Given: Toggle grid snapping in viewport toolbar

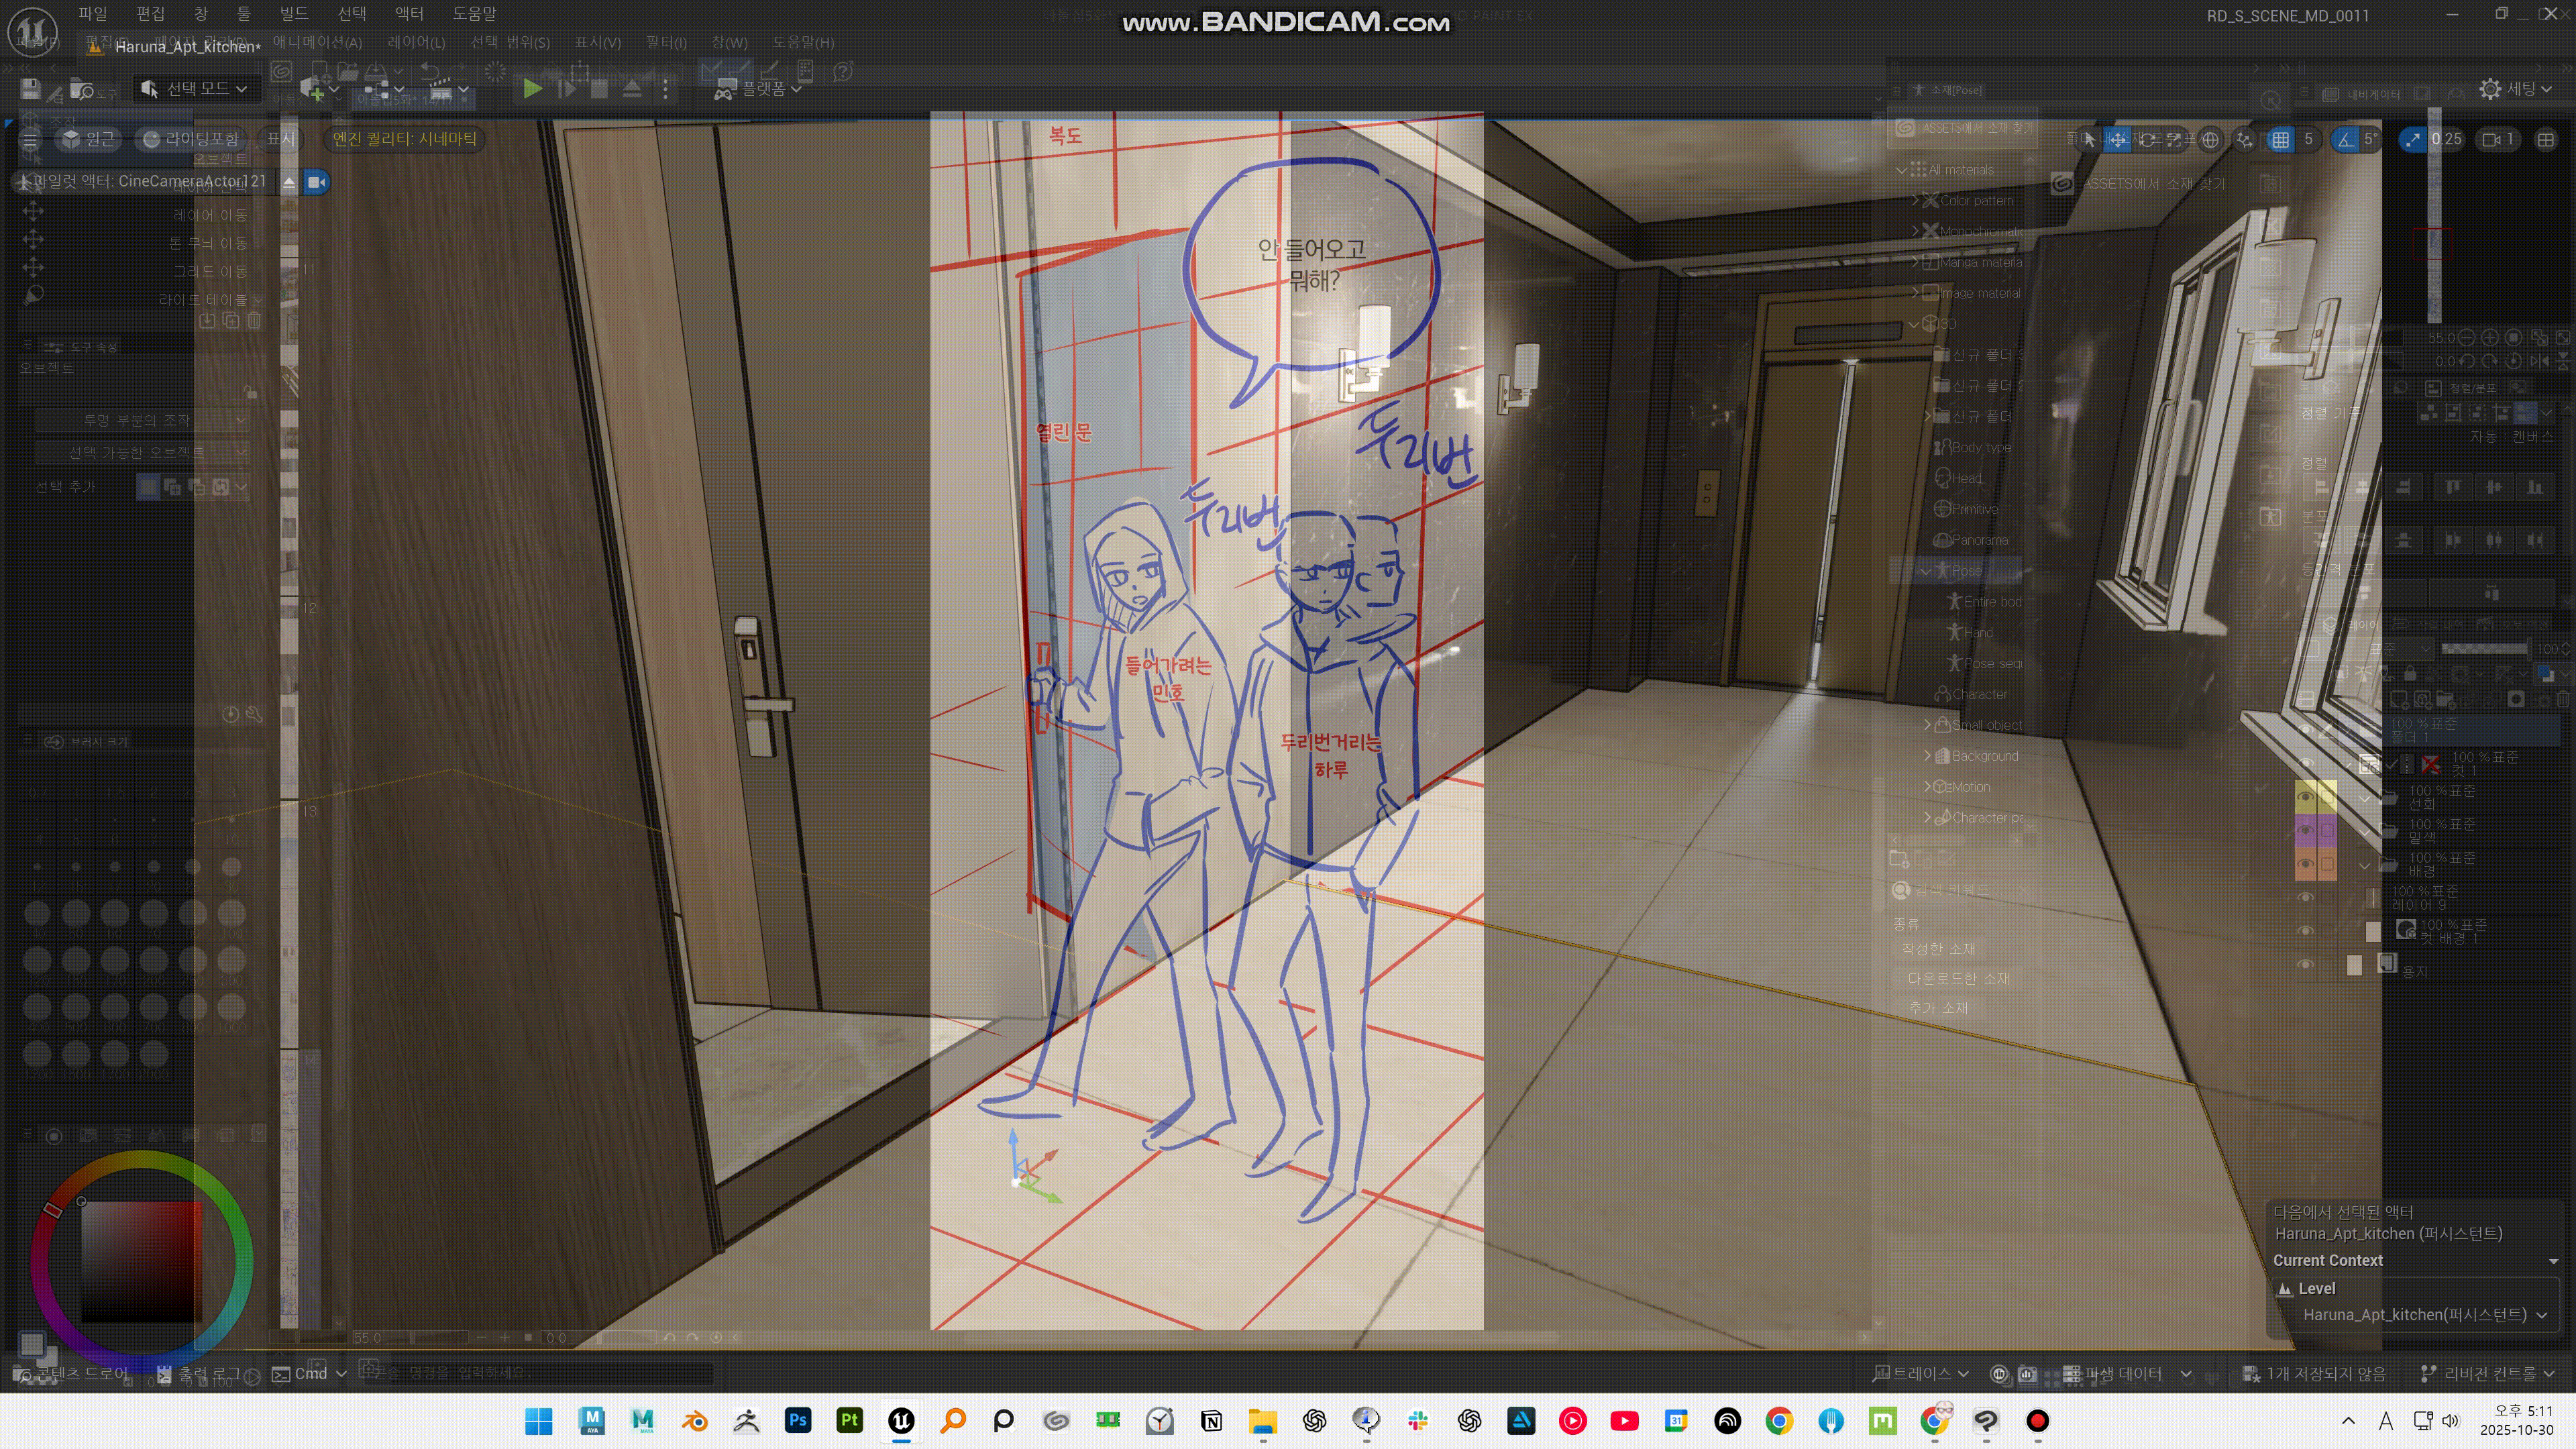Looking at the screenshot, I should [x=2280, y=140].
